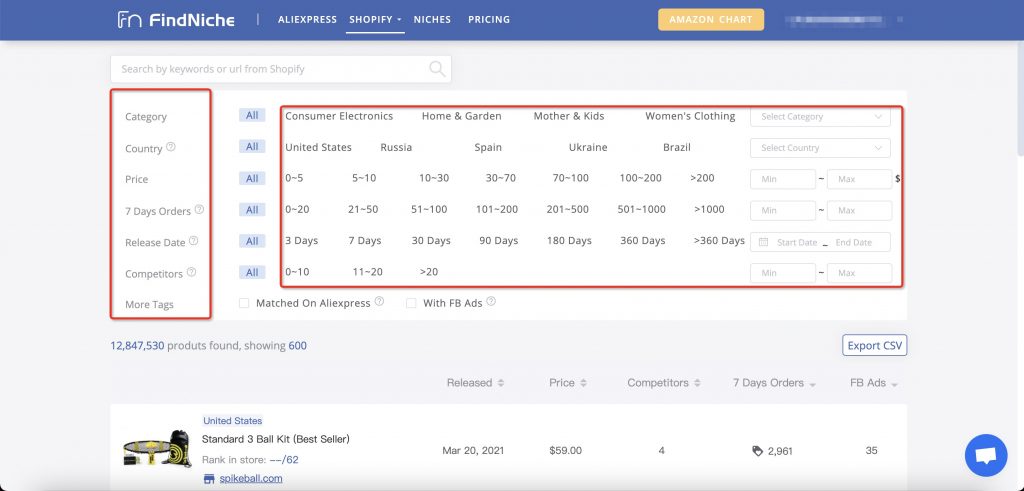Click the Export CSV button
Image resolution: width=1024 pixels, height=491 pixels.
click(x=874, y=345)
